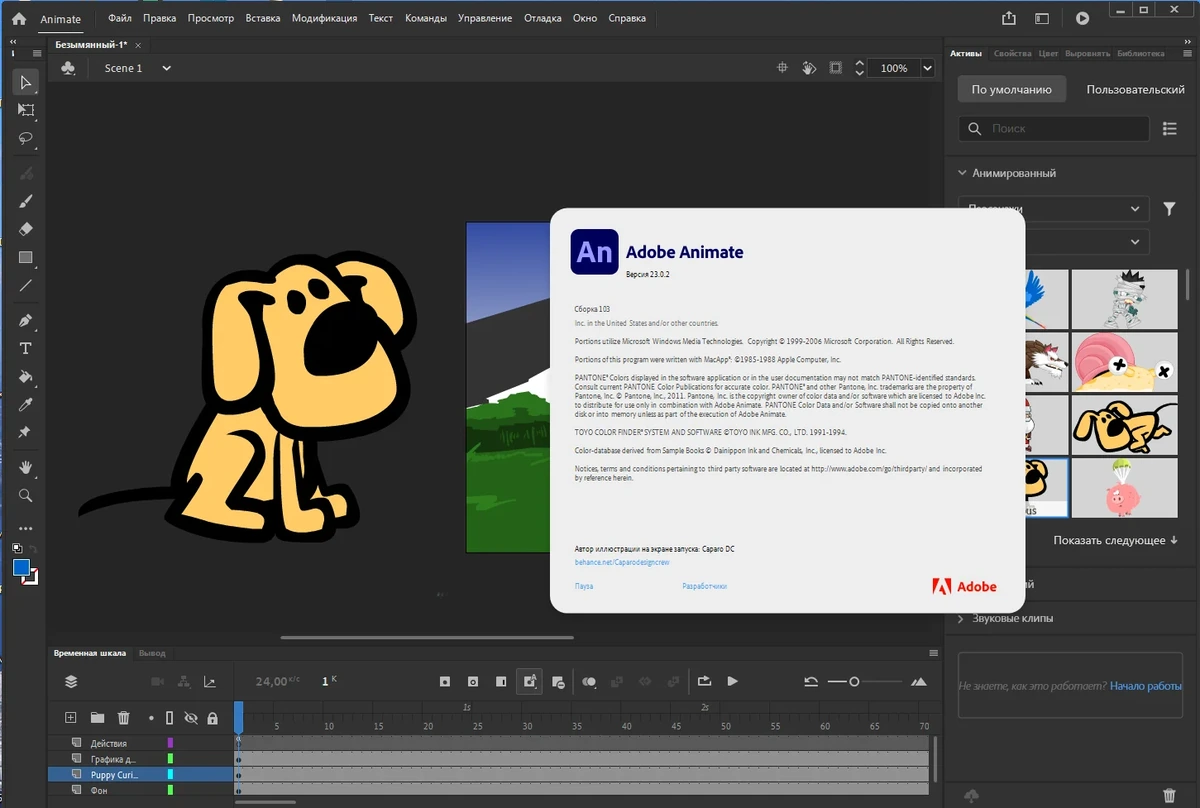Open the assets panel options menu
The height and width of the screenshot is (808, 1200).
1186,53
